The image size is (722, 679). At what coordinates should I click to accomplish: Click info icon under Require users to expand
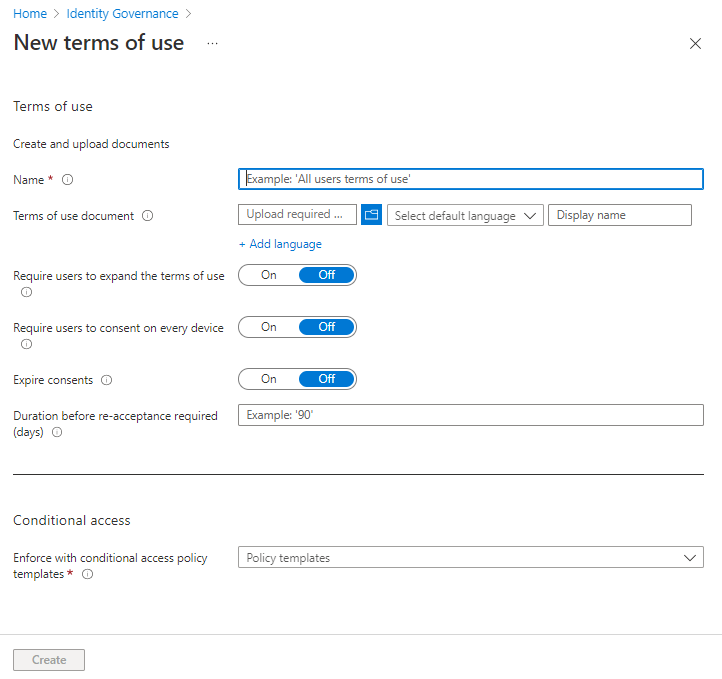click(26, 293)
